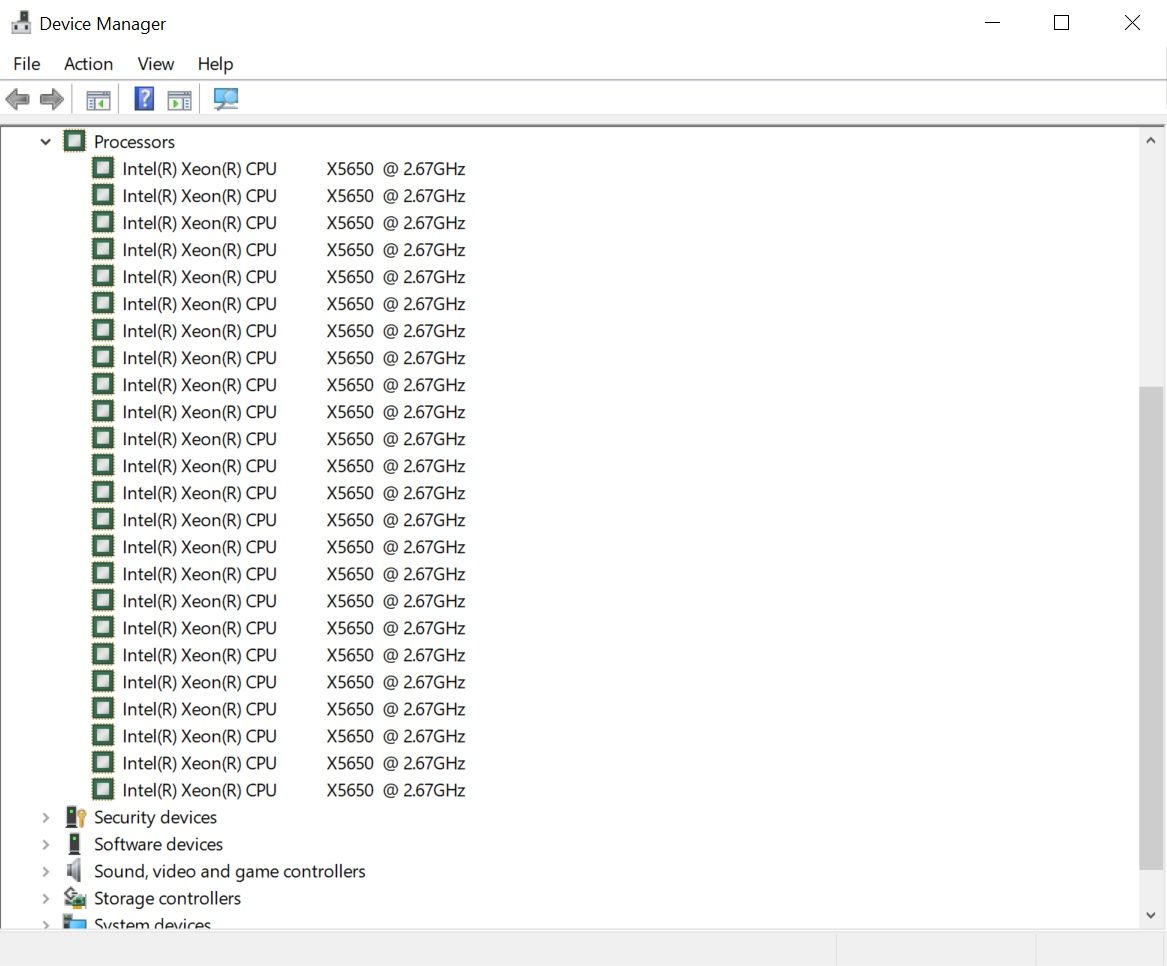Select the Storage controllers label
The image size is (1167, 966).
[x=167, y=898]
